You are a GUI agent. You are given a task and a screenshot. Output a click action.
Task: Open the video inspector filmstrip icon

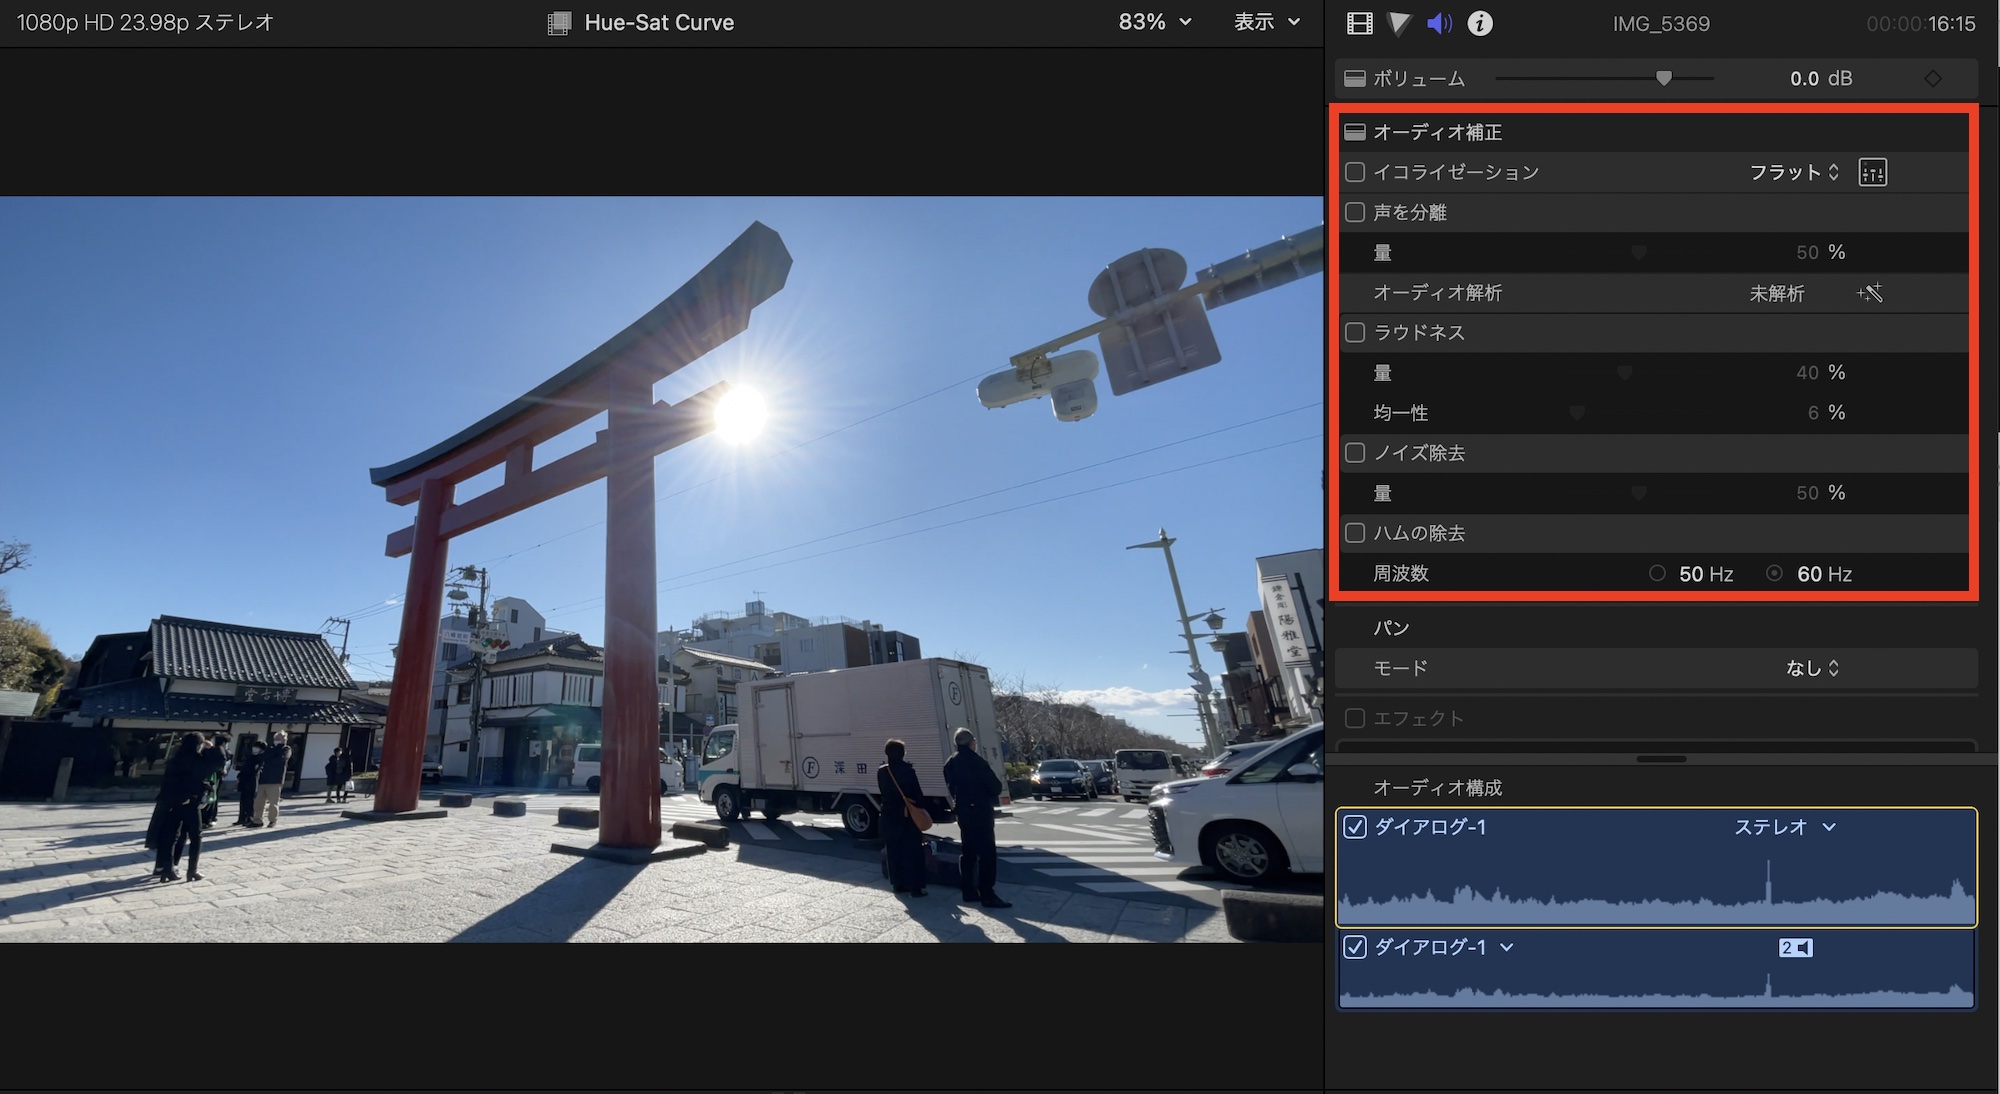(x=1360, y=23)
